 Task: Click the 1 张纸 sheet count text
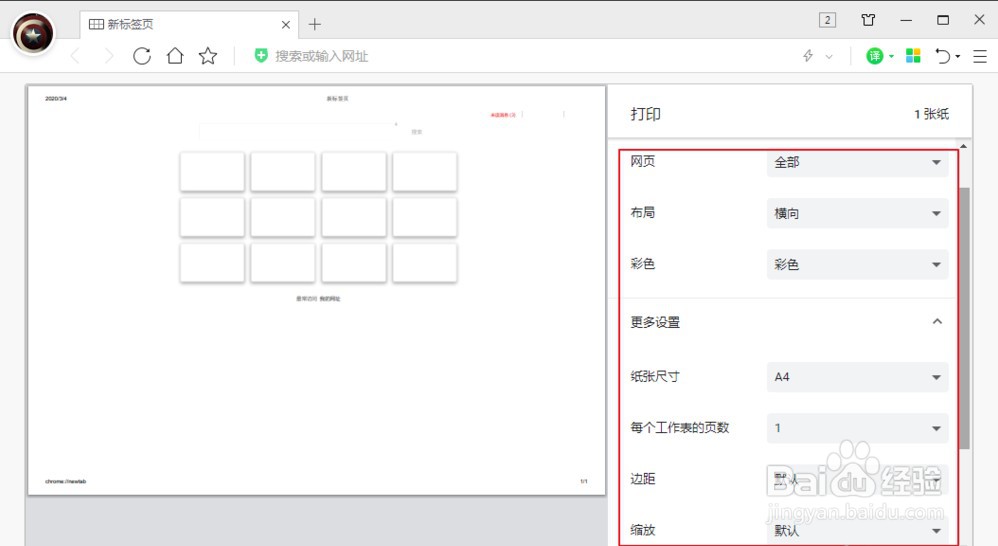[x=931, y=114]
